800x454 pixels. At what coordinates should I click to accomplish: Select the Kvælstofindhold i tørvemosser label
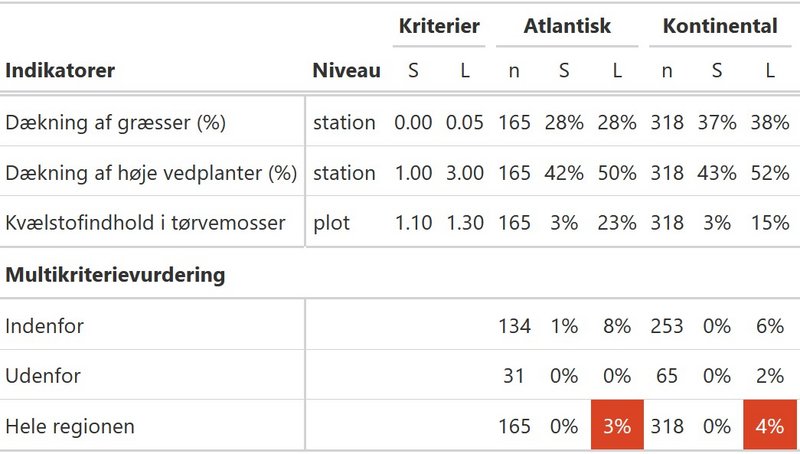[x=145, y=223]
